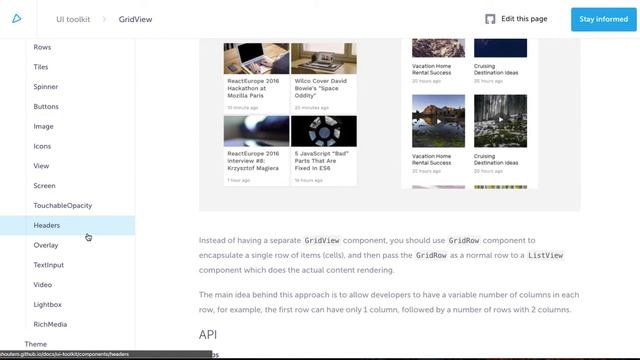Image resolution: width=640 pixels, height=360 pixels.
Task: Click the GridView breadcrumb title
Action: pos(135,19)
